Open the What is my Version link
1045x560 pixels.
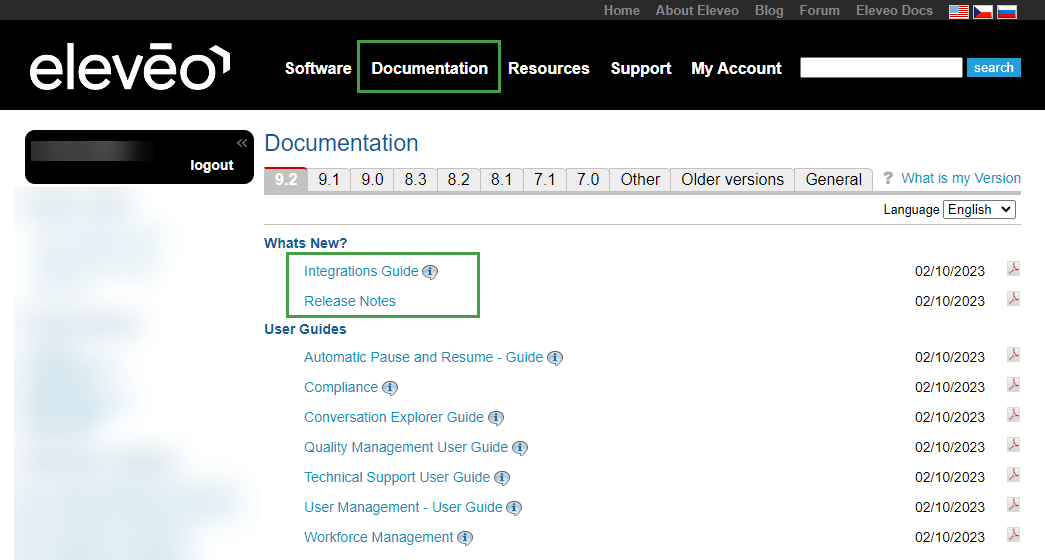960,178
